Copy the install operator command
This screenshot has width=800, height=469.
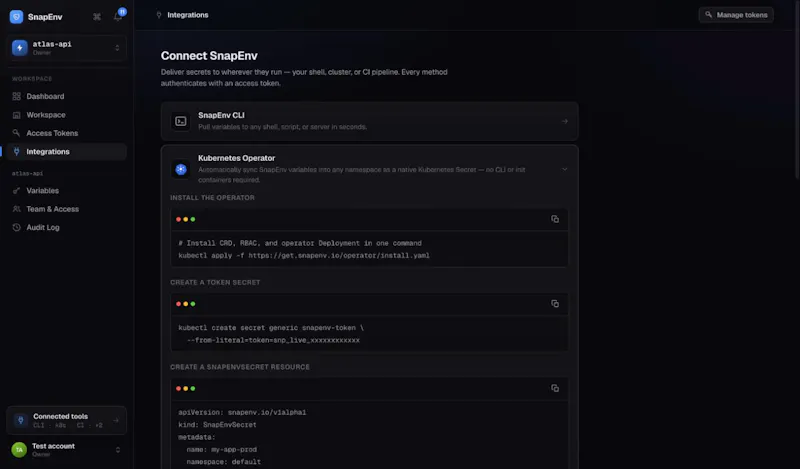(555, 219)
